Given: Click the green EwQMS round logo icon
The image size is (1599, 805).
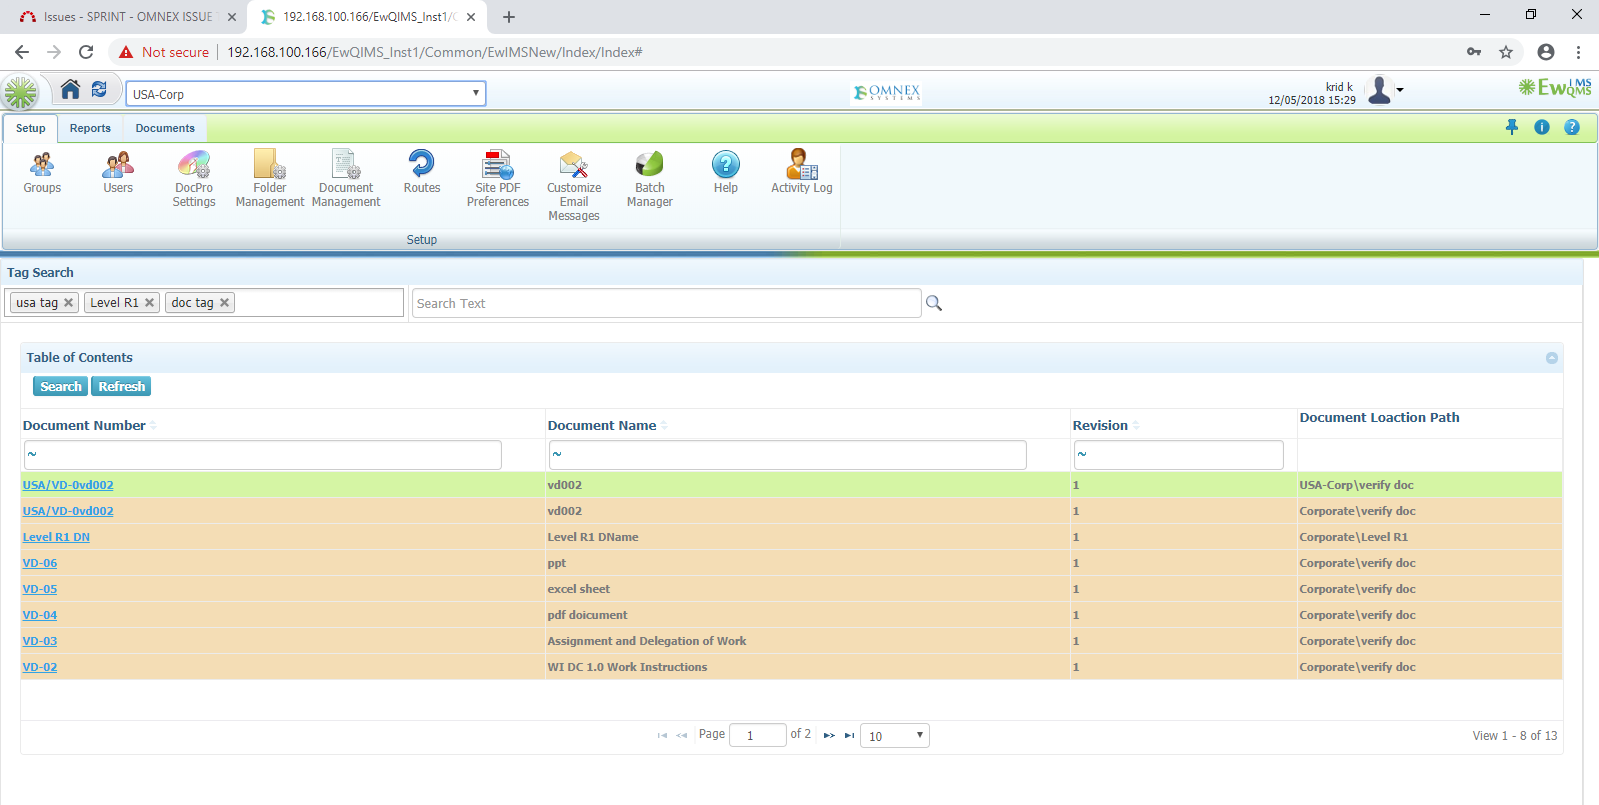Looking at the screenshot, I should (20, 93).
